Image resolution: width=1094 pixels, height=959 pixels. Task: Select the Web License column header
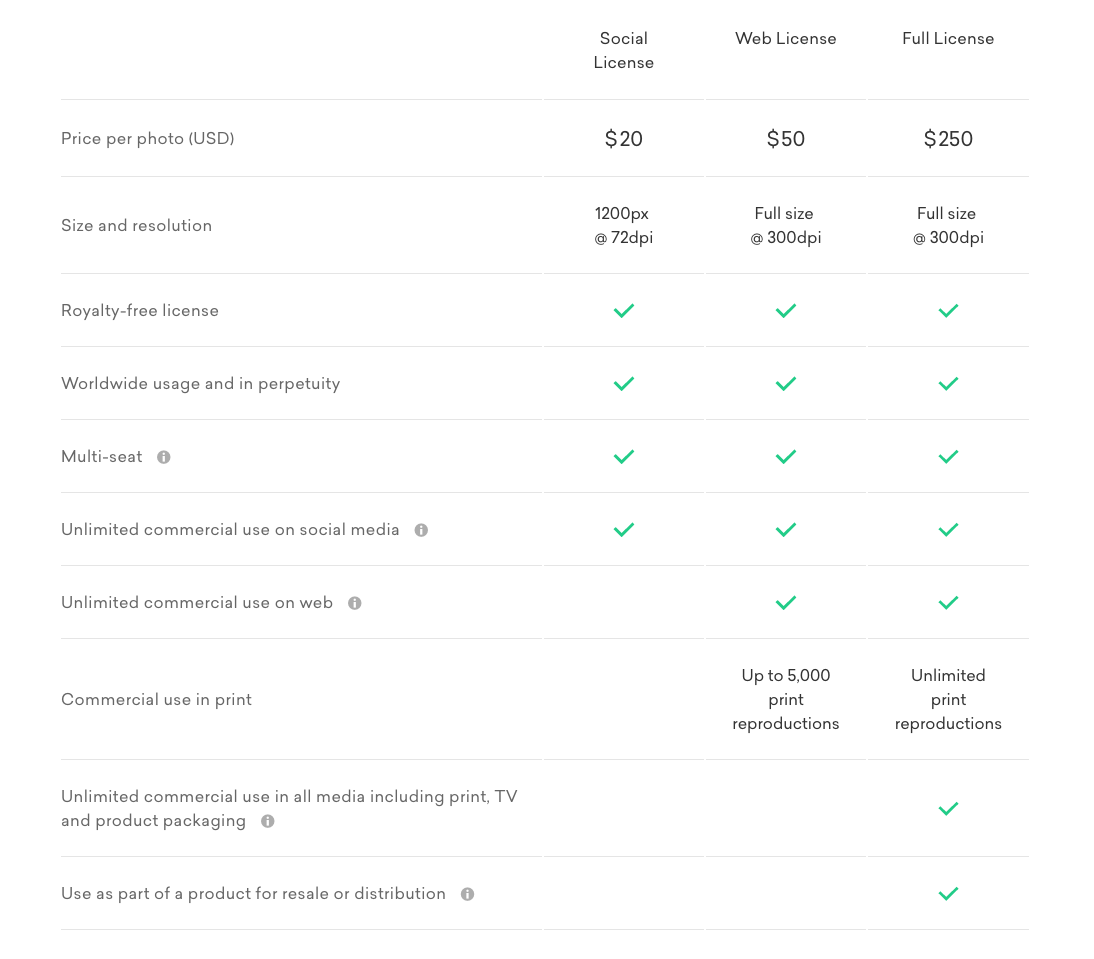786,39
